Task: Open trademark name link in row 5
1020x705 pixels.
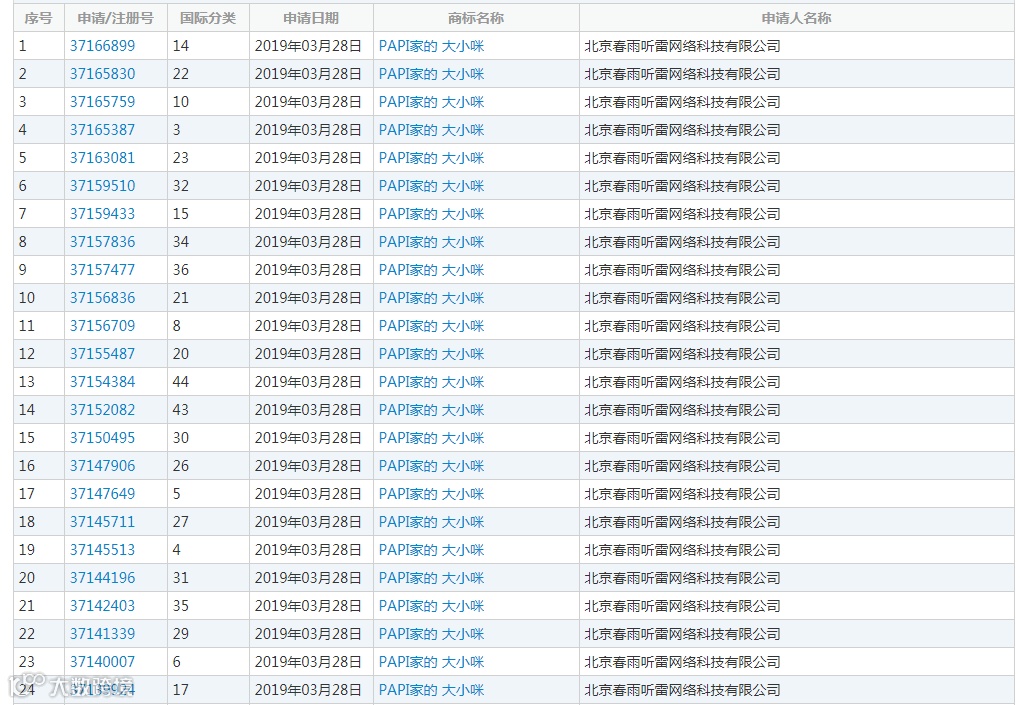Action: coord(431,158)
